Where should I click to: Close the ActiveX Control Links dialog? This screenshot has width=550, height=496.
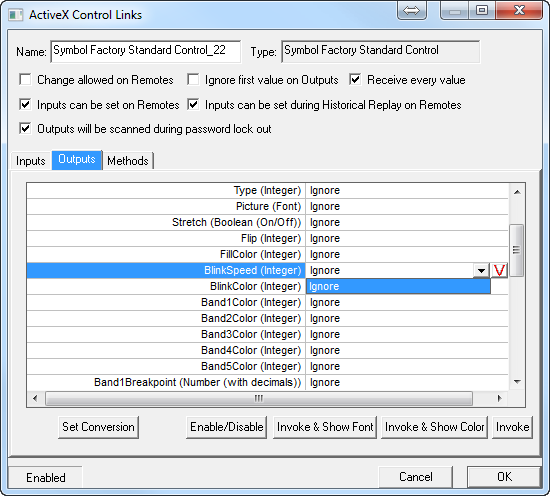519,10
